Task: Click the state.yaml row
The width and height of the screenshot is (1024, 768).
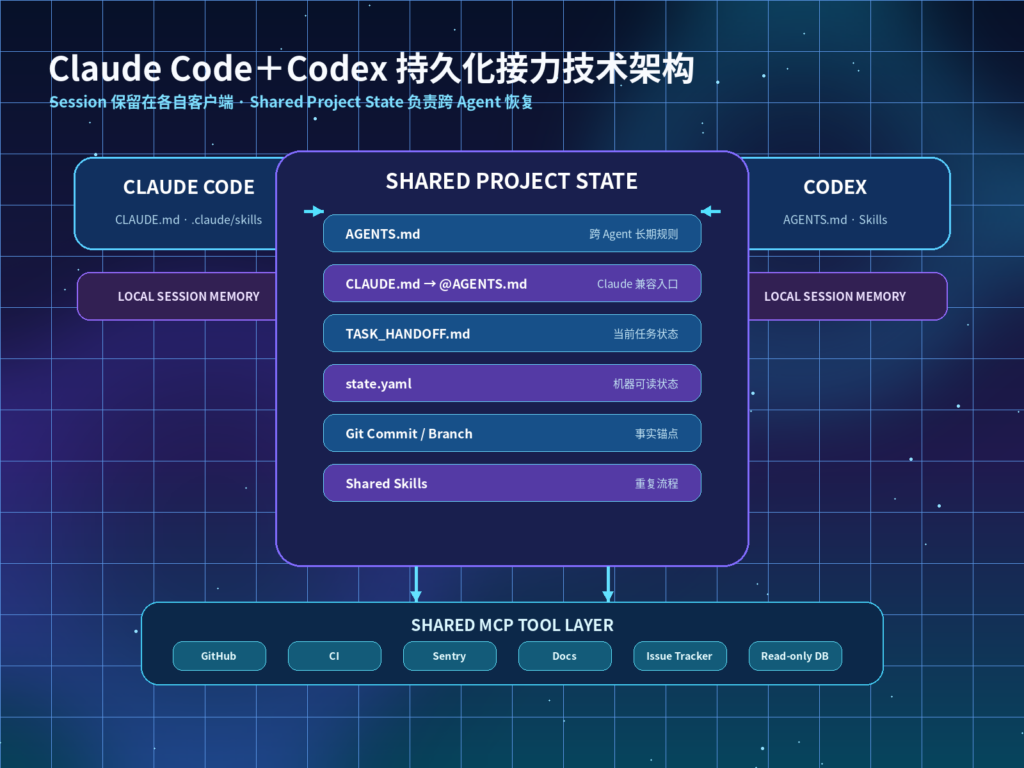Action: click(512, 383)
